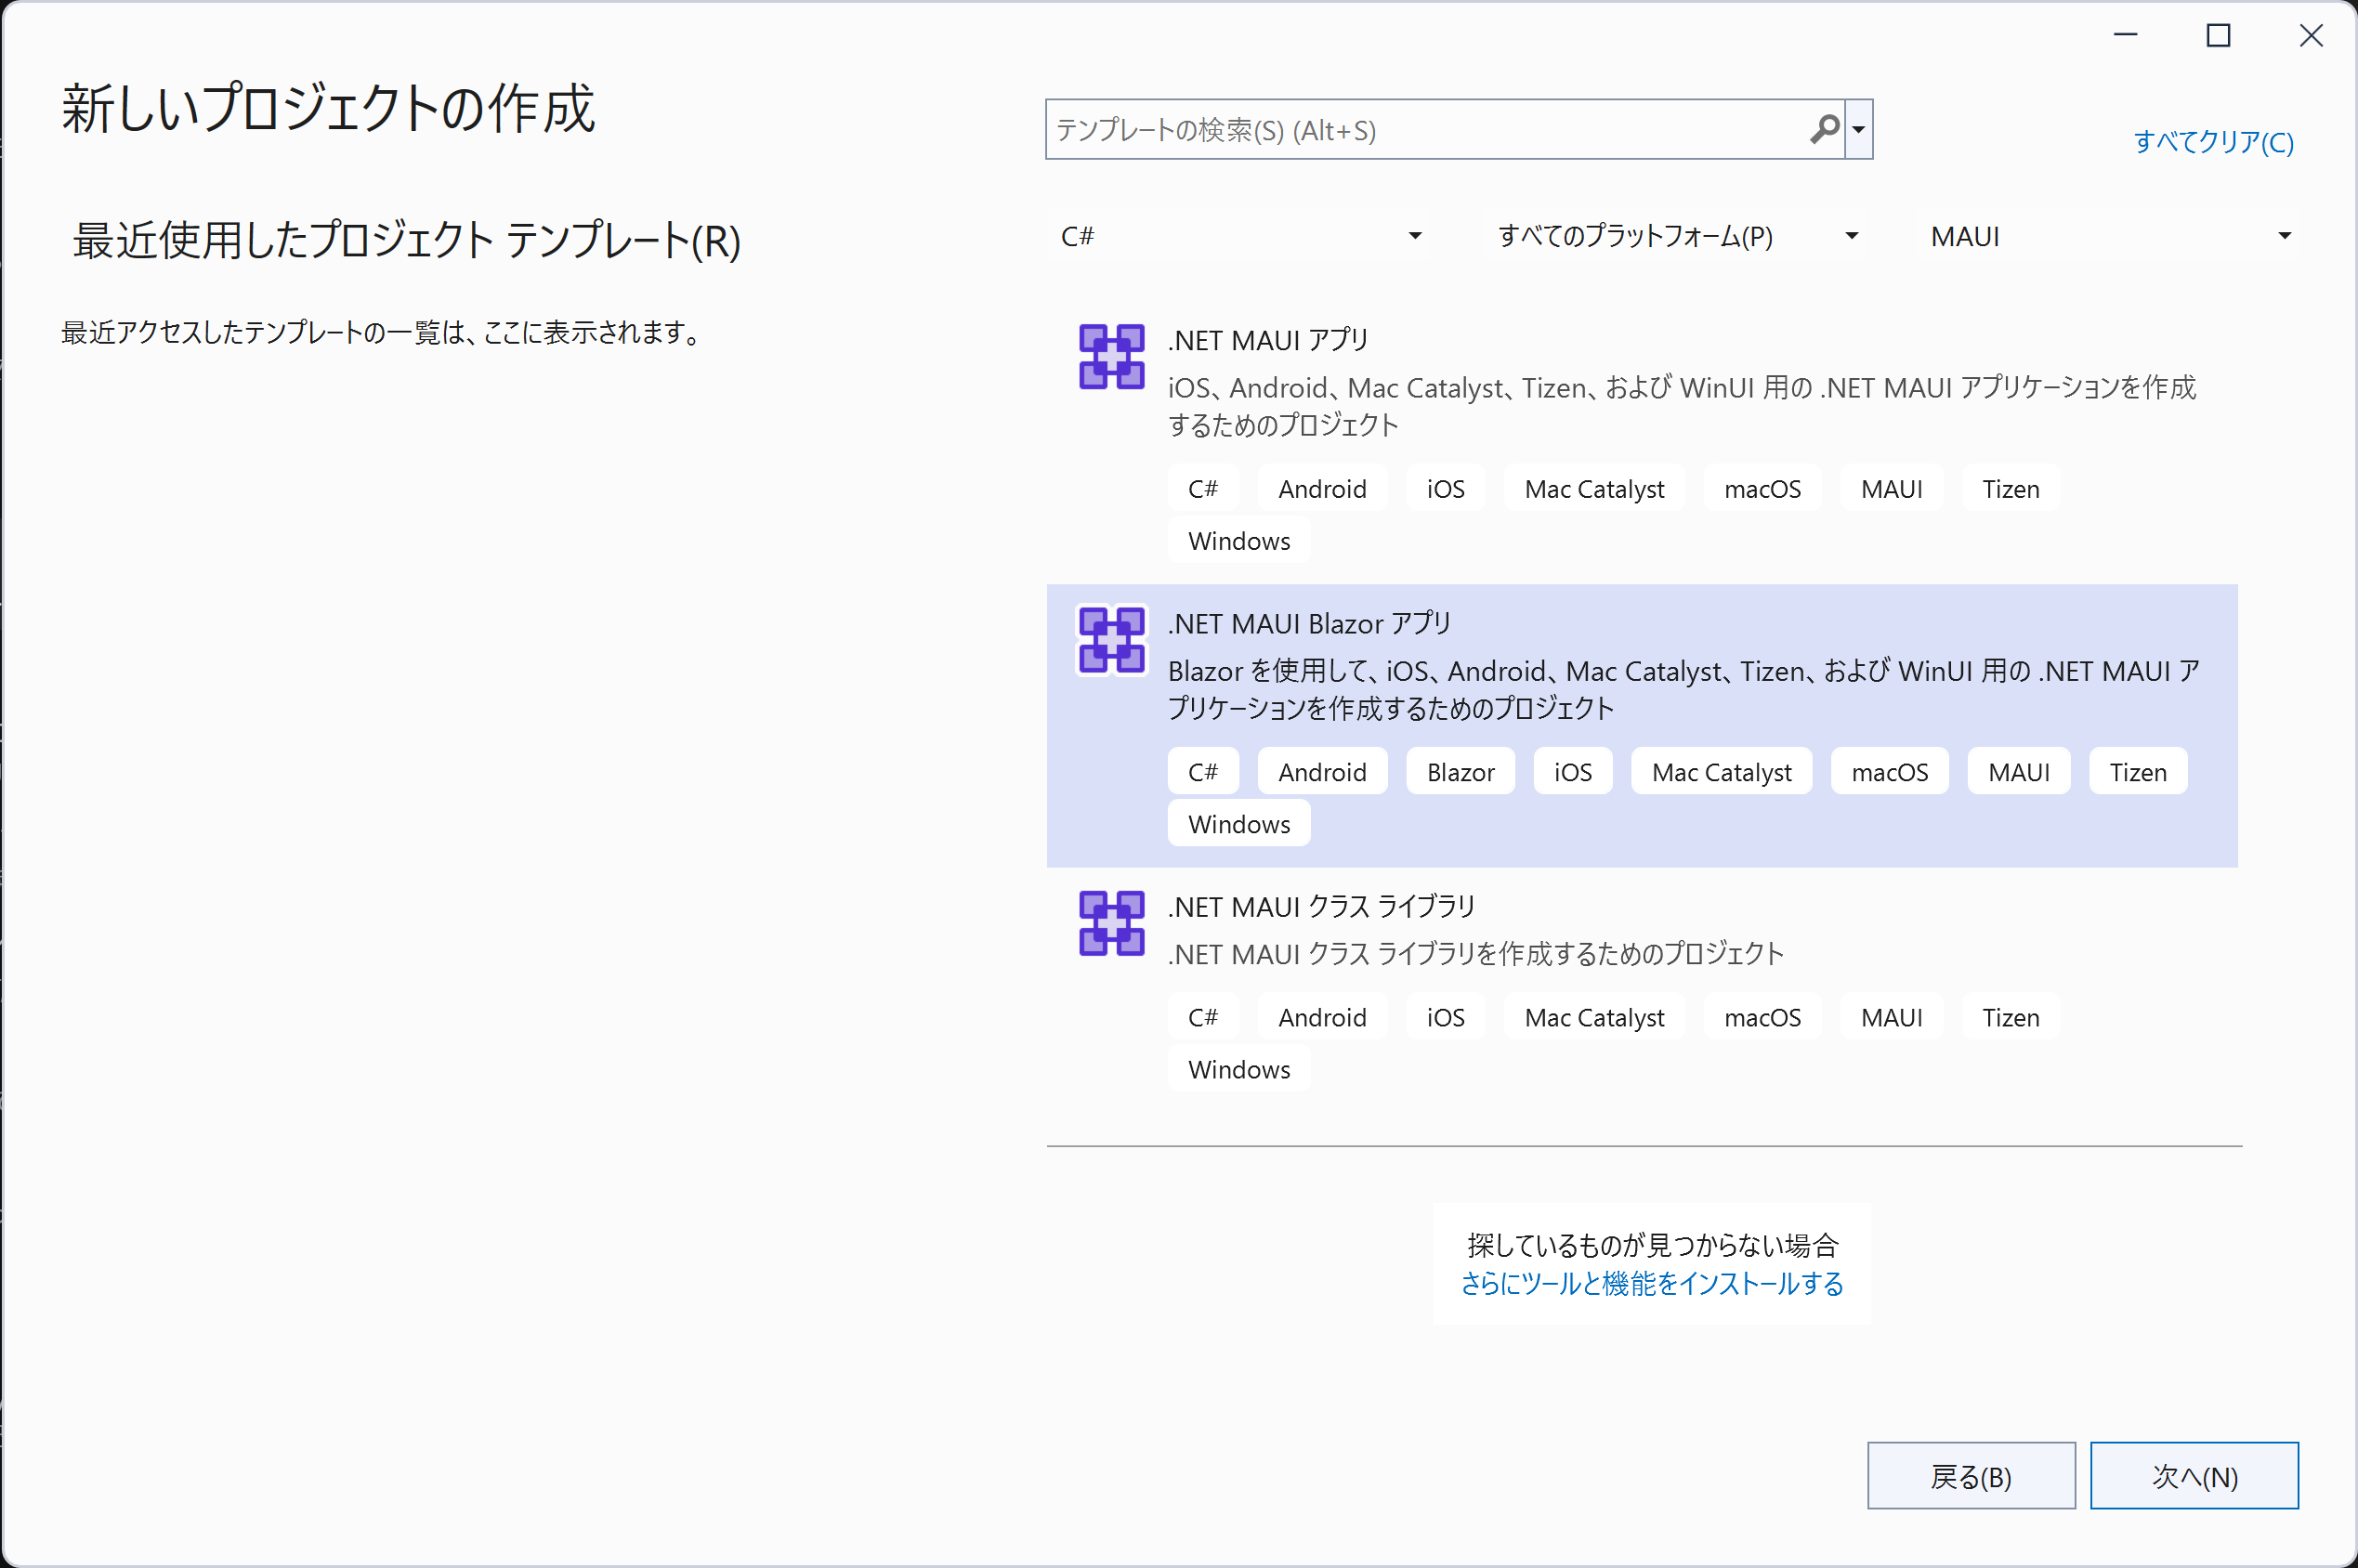Screen dimensions: 2358x1568
Task: Select the .NET MAUI Blazor アプリ title
Action: click(1310, 624)
